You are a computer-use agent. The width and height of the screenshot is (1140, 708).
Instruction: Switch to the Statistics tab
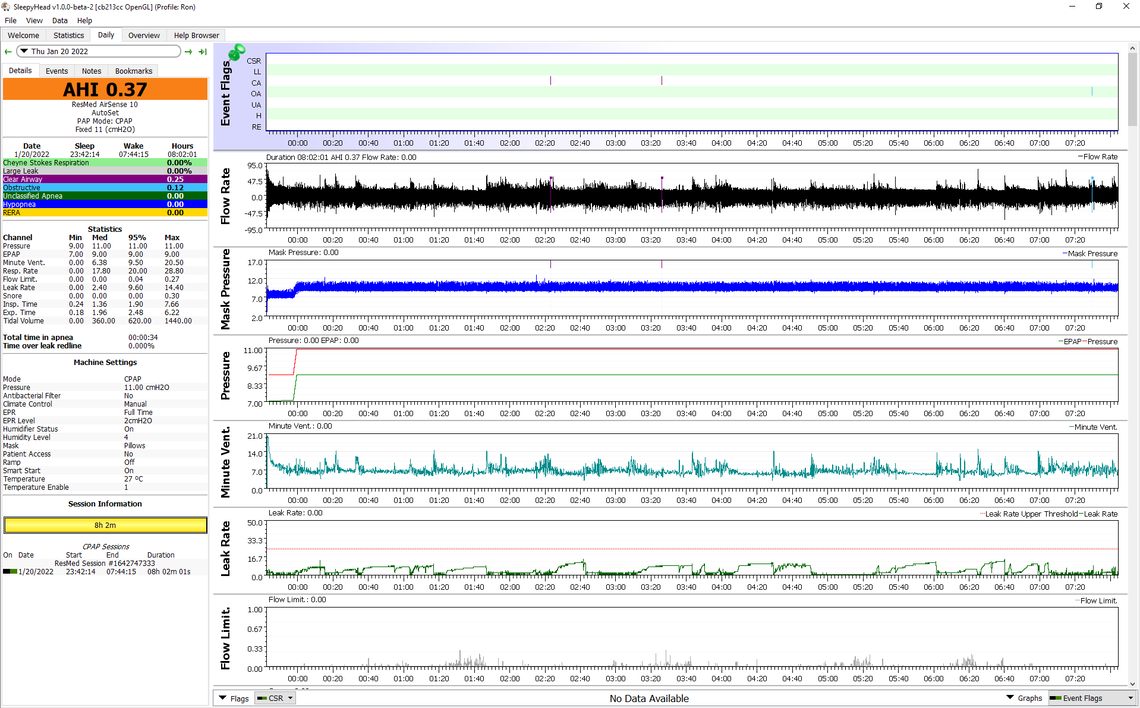pos(68,35)
